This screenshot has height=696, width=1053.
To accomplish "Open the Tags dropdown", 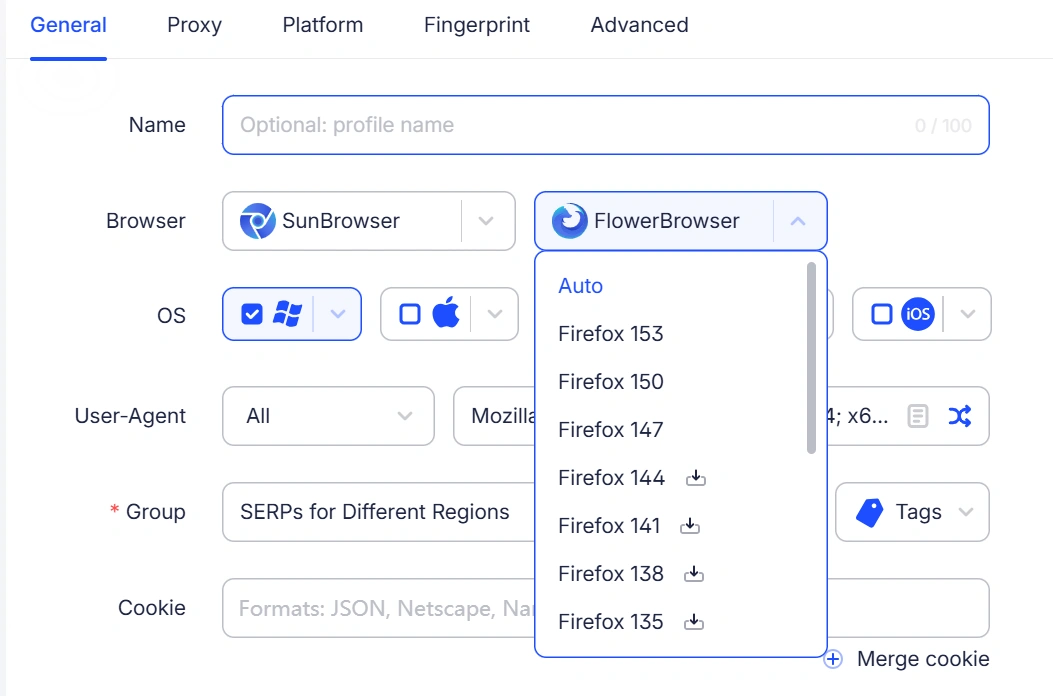I will point(912,512).
